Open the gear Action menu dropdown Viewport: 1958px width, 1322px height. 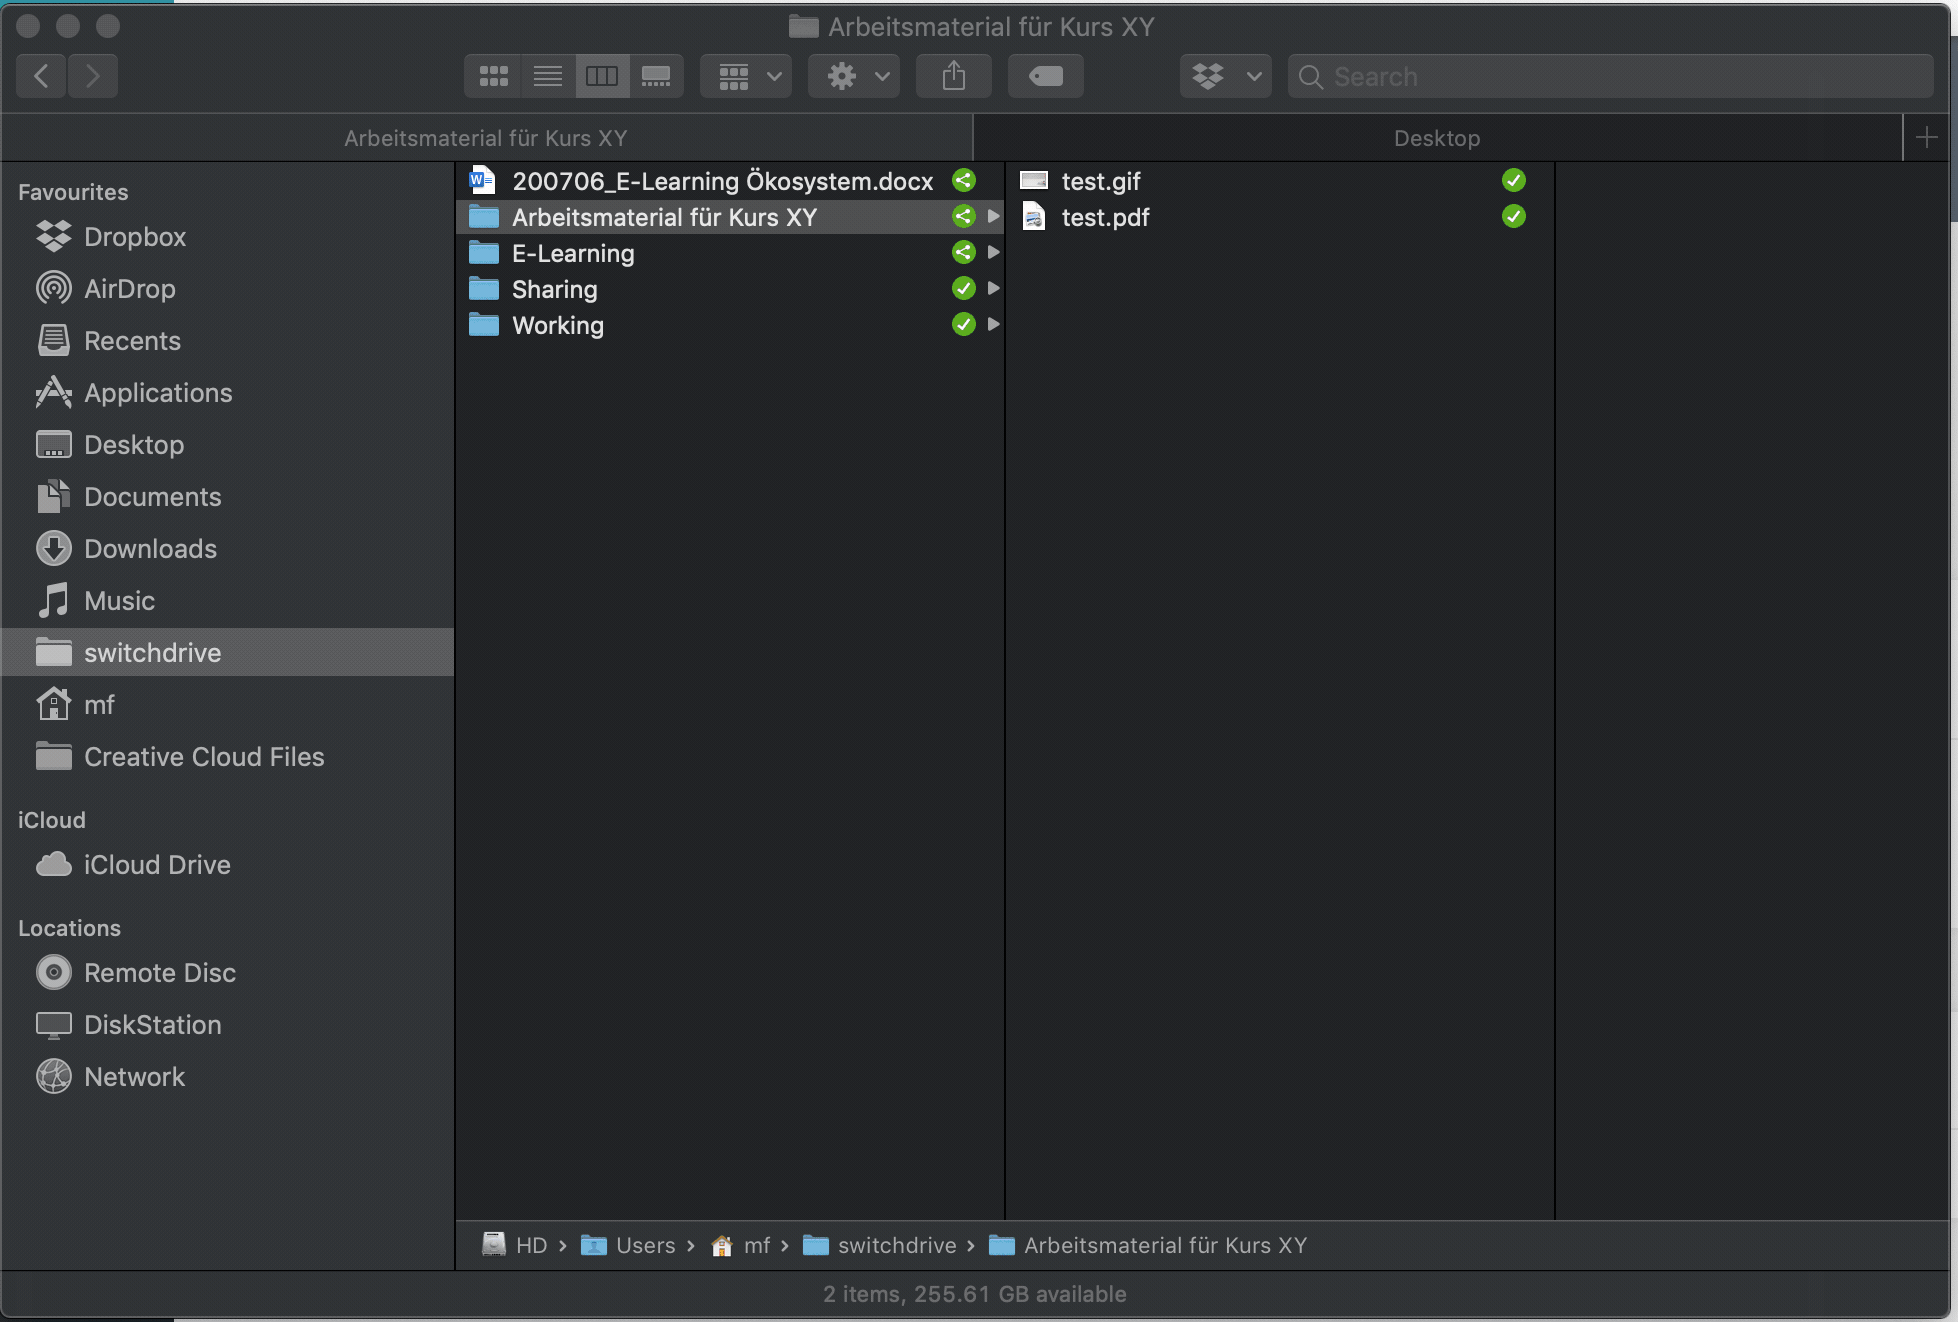[x=853, y=76]
